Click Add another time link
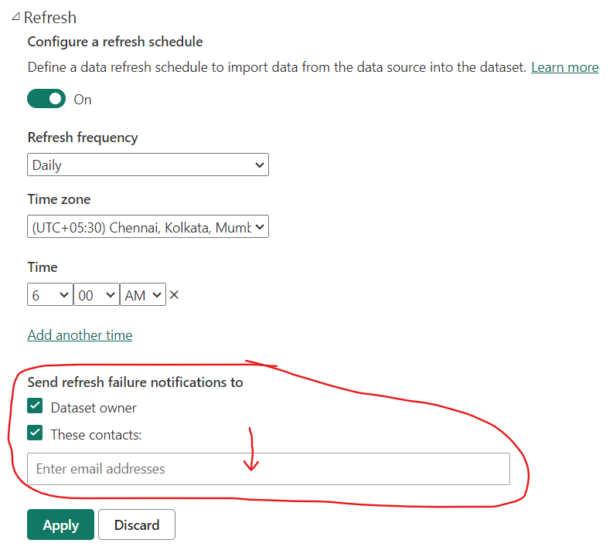 click(x=80, y=335)
